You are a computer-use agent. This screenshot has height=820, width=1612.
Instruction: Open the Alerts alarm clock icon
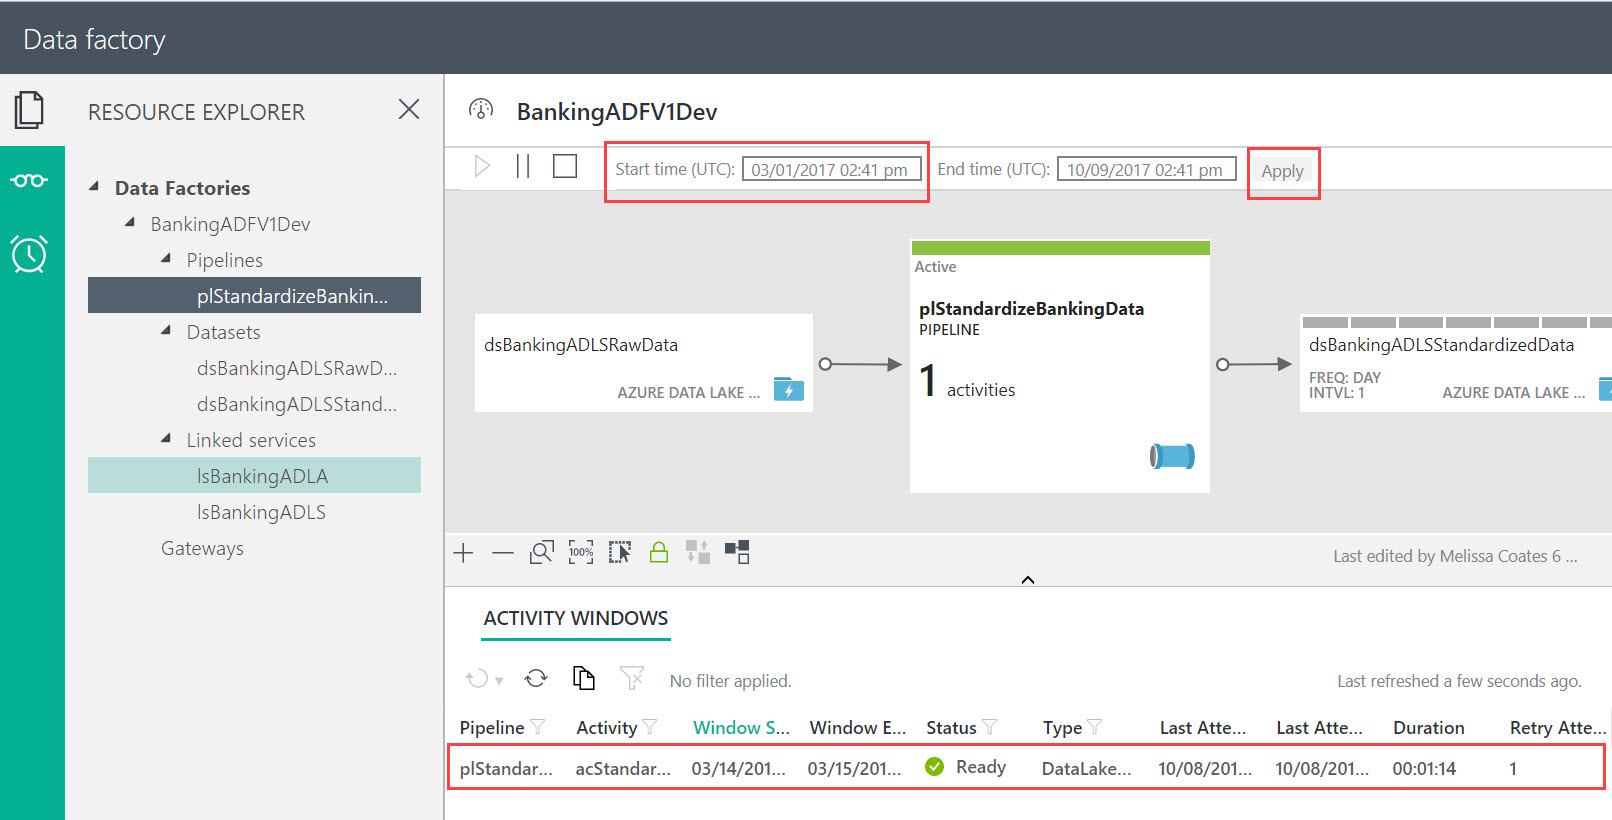(x=30, y=254)
